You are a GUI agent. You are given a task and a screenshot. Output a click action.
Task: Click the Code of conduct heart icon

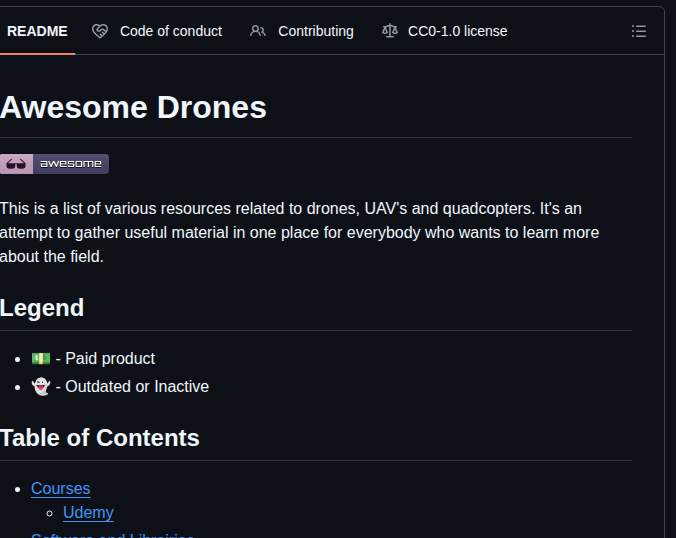pyautogui.click(x=100, y=31)
